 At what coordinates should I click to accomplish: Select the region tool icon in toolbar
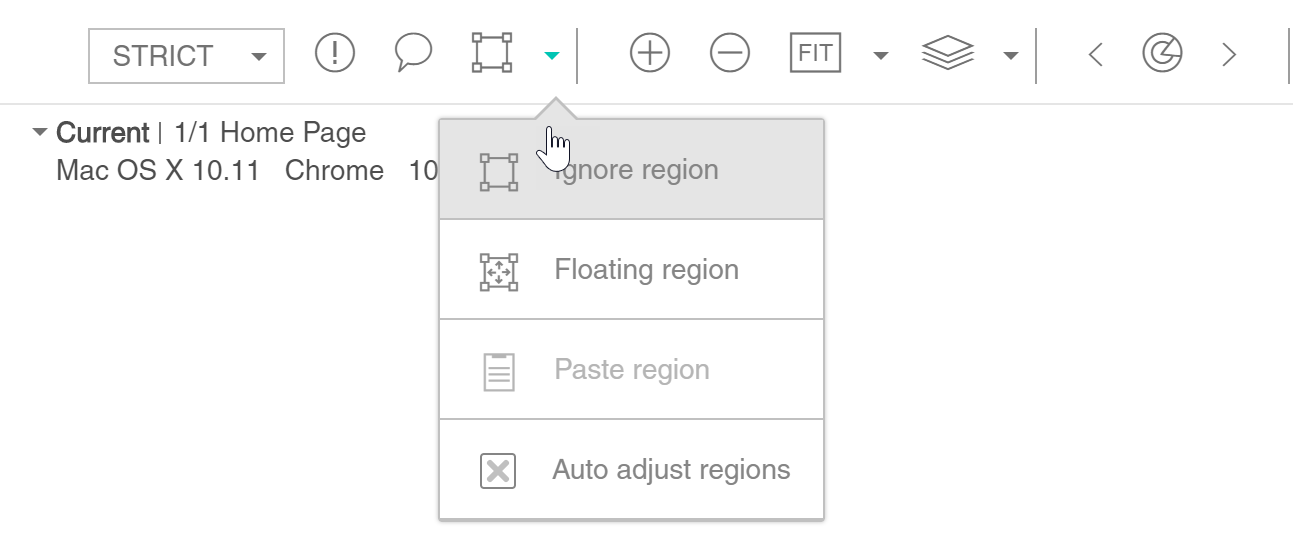point(492,52)
